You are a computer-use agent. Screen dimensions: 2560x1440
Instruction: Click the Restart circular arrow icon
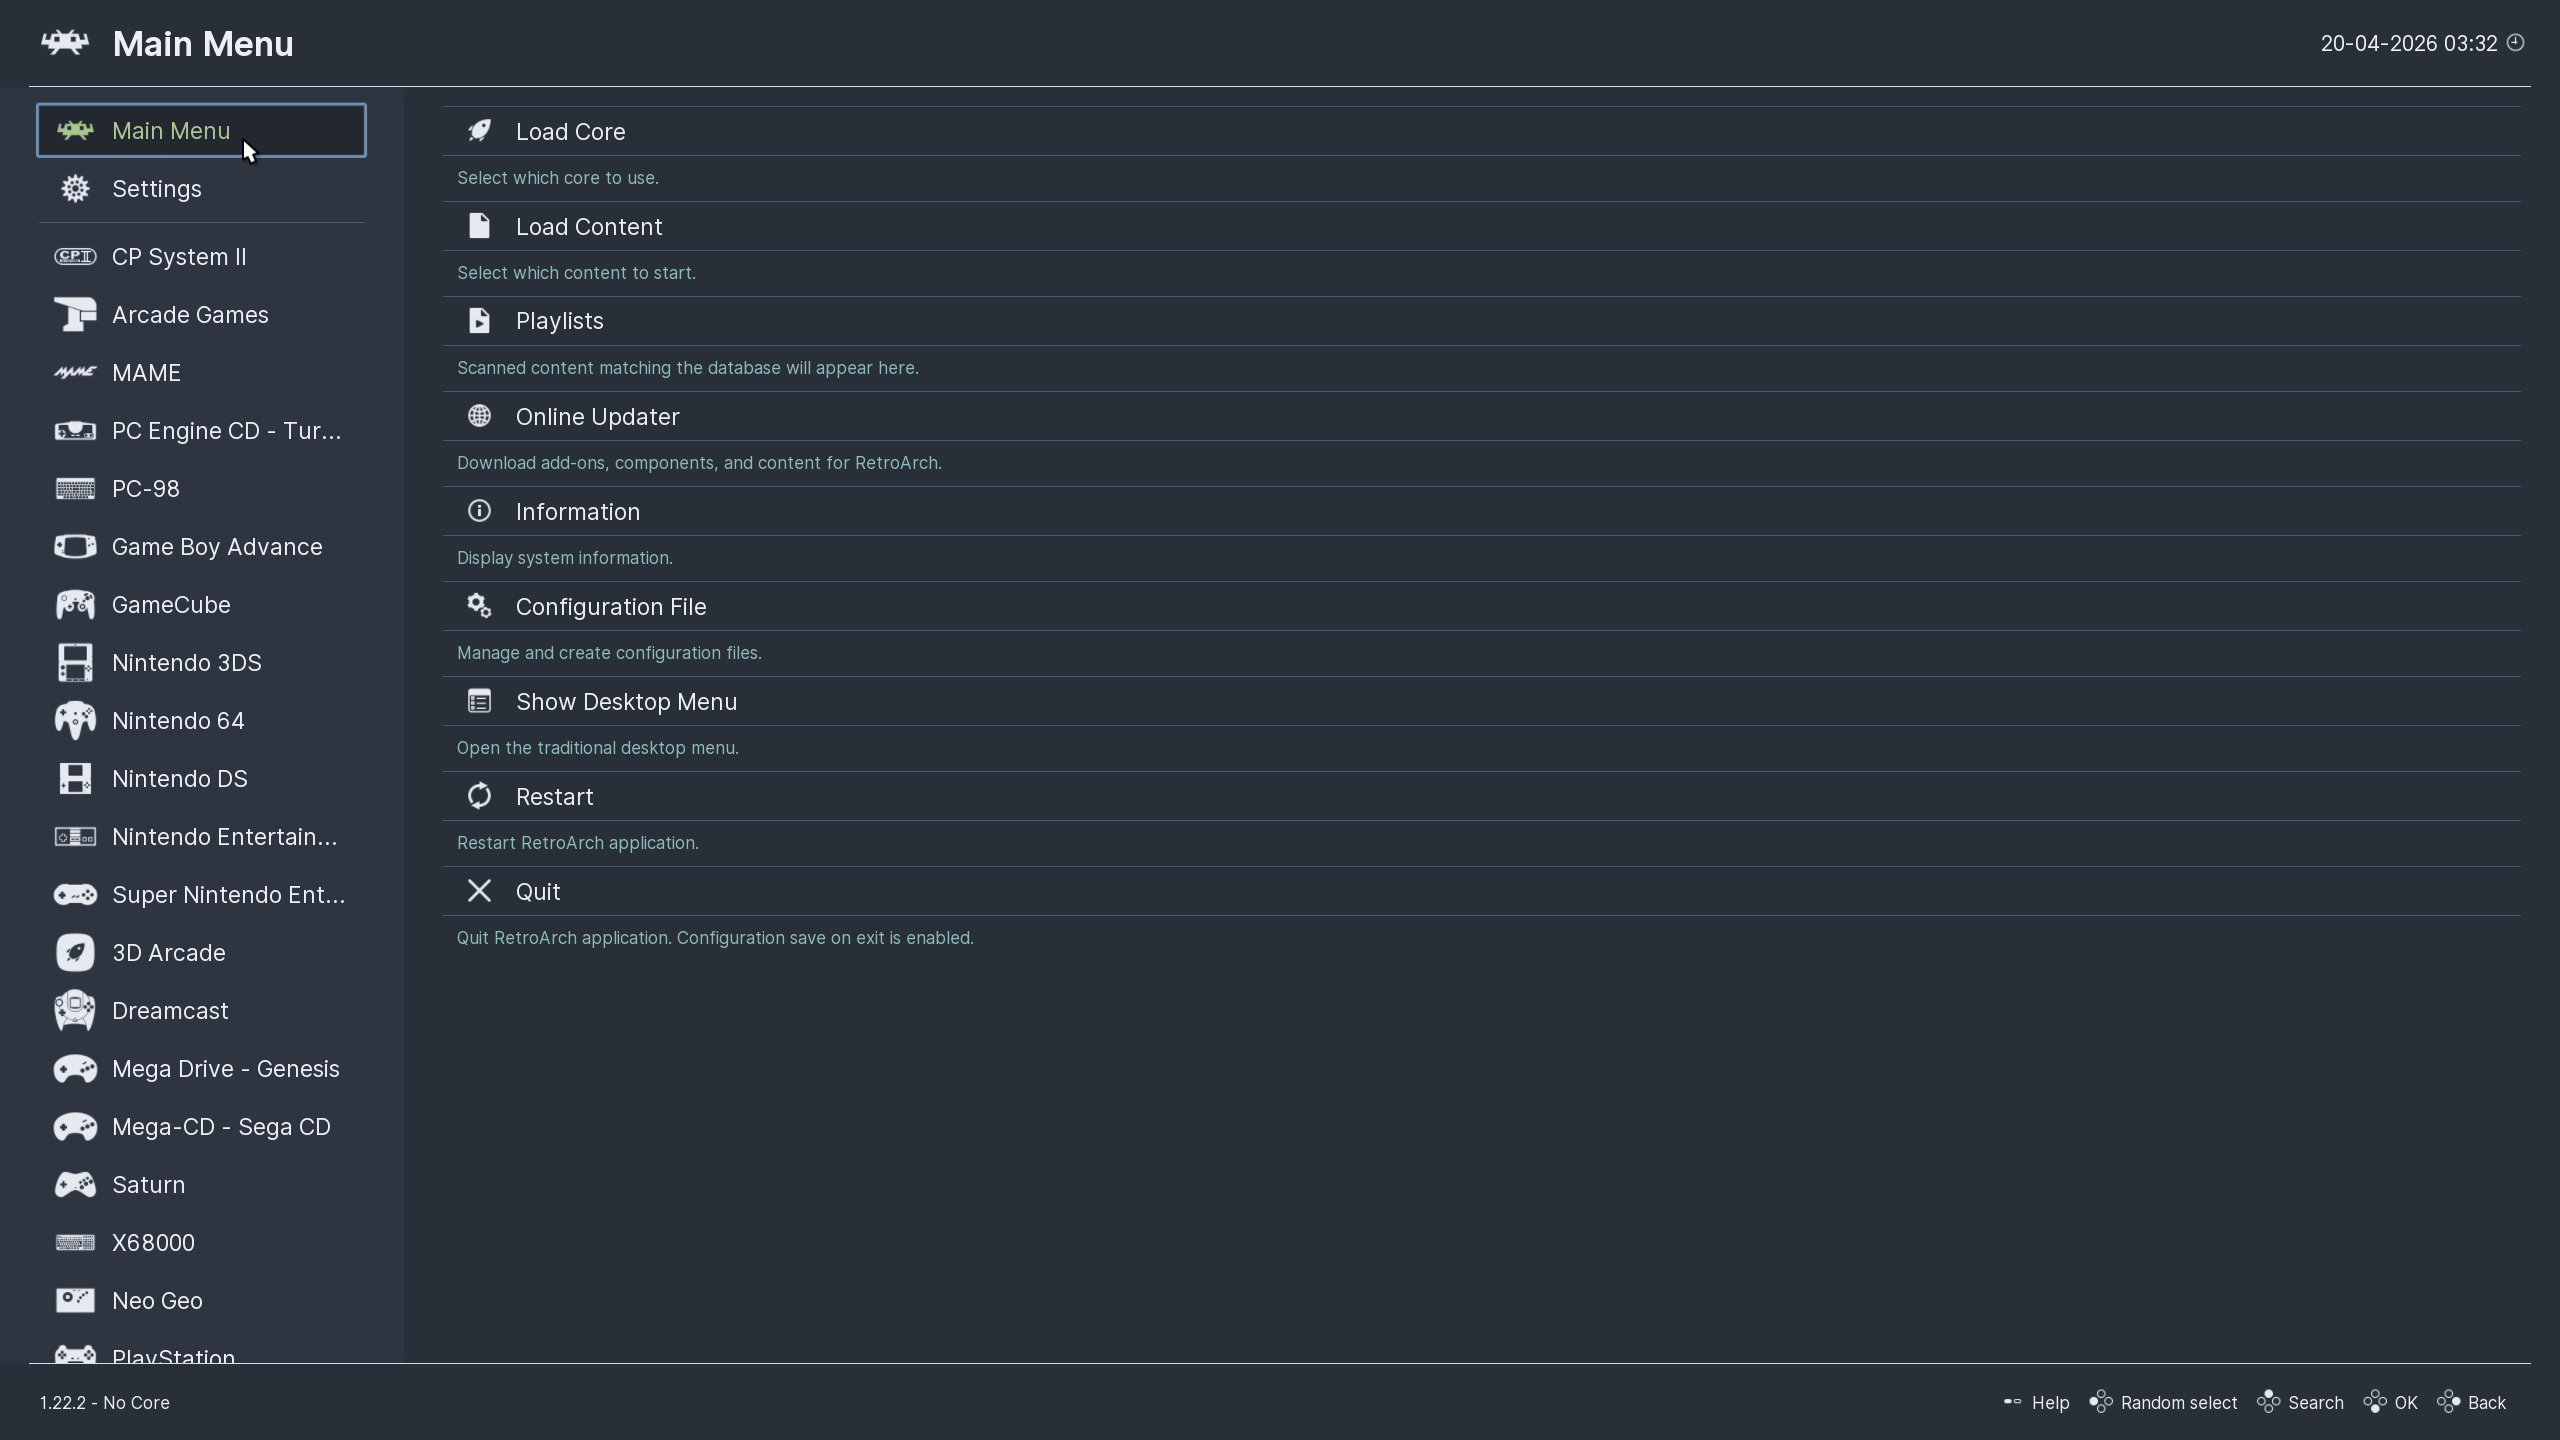pyautogui.click(x=479, y=796)
